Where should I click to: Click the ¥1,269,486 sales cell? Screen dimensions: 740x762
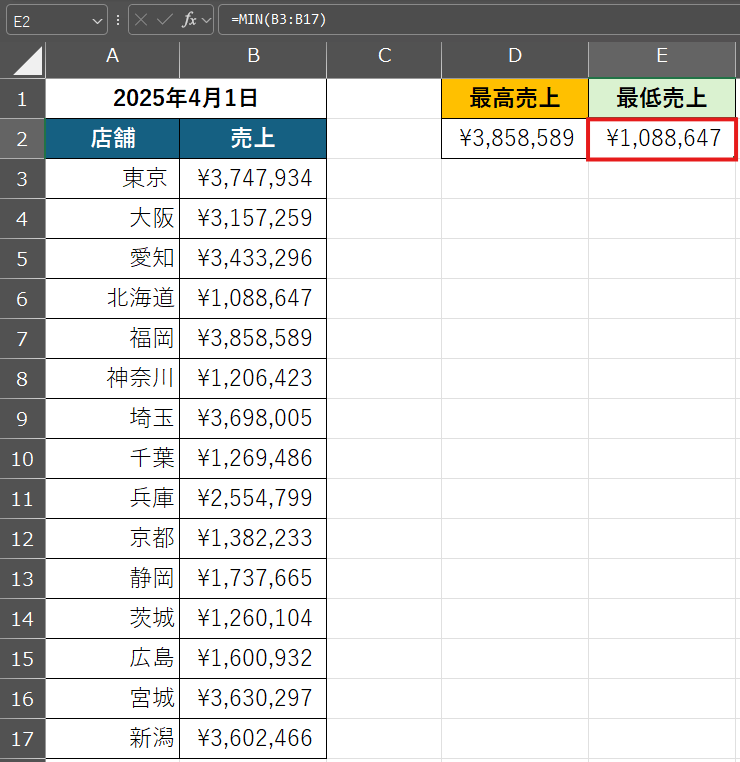pyautogui.click(x=253, y=459)
